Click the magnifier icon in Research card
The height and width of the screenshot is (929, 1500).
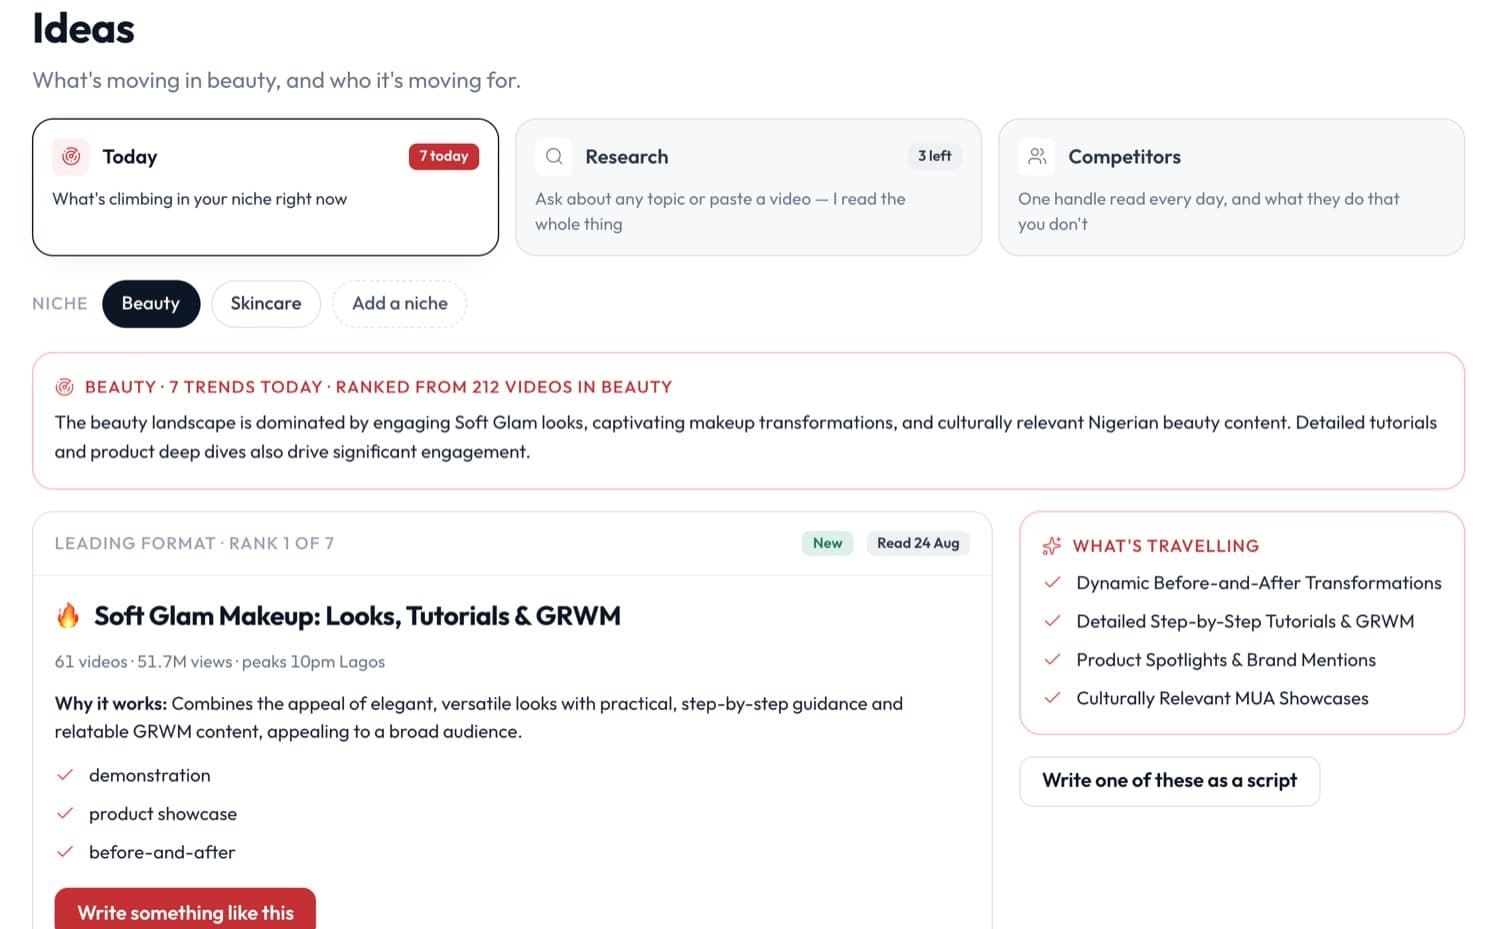click(x=554, y=156)
